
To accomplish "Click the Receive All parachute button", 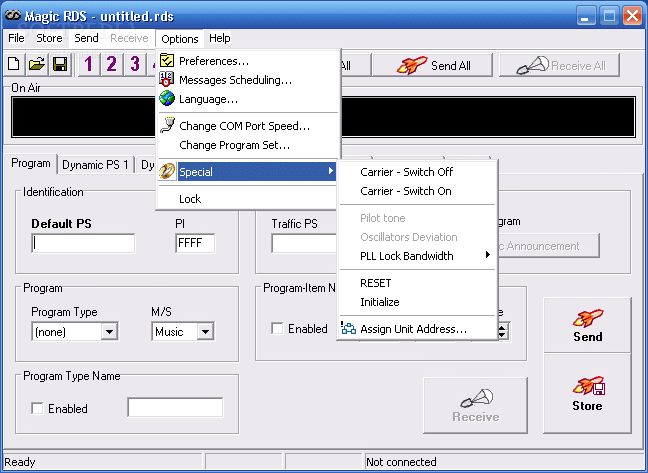I will (x=560, y=65).
